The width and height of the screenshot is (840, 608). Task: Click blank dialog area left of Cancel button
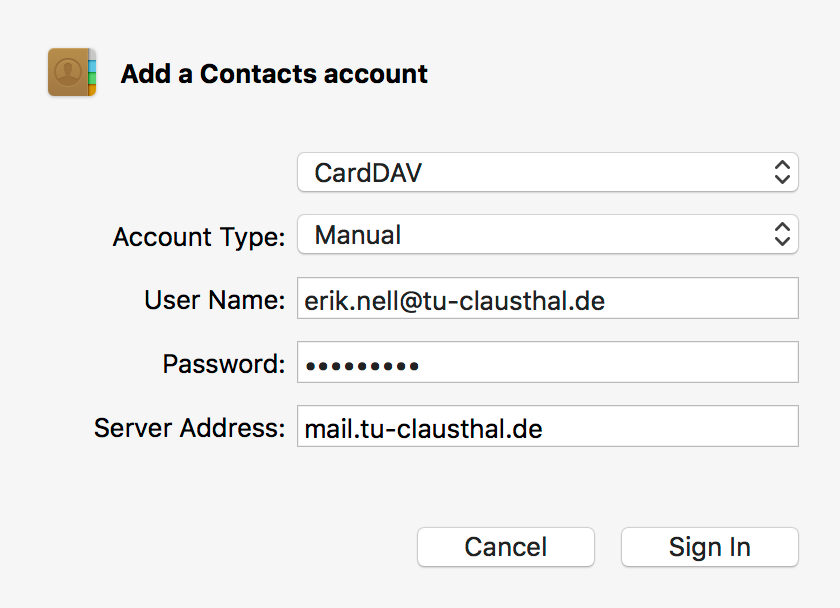pos(214,547)
